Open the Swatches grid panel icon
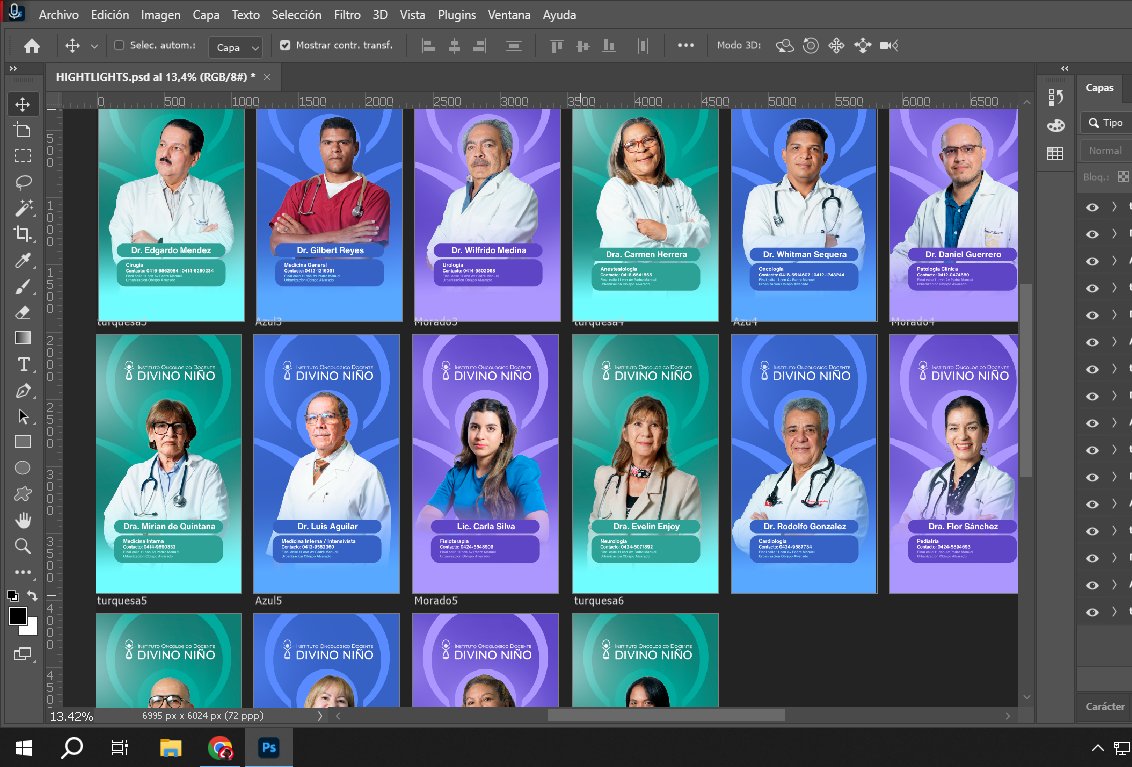The height and width of the screenshot is (767, 1132). coord(1055,153)
